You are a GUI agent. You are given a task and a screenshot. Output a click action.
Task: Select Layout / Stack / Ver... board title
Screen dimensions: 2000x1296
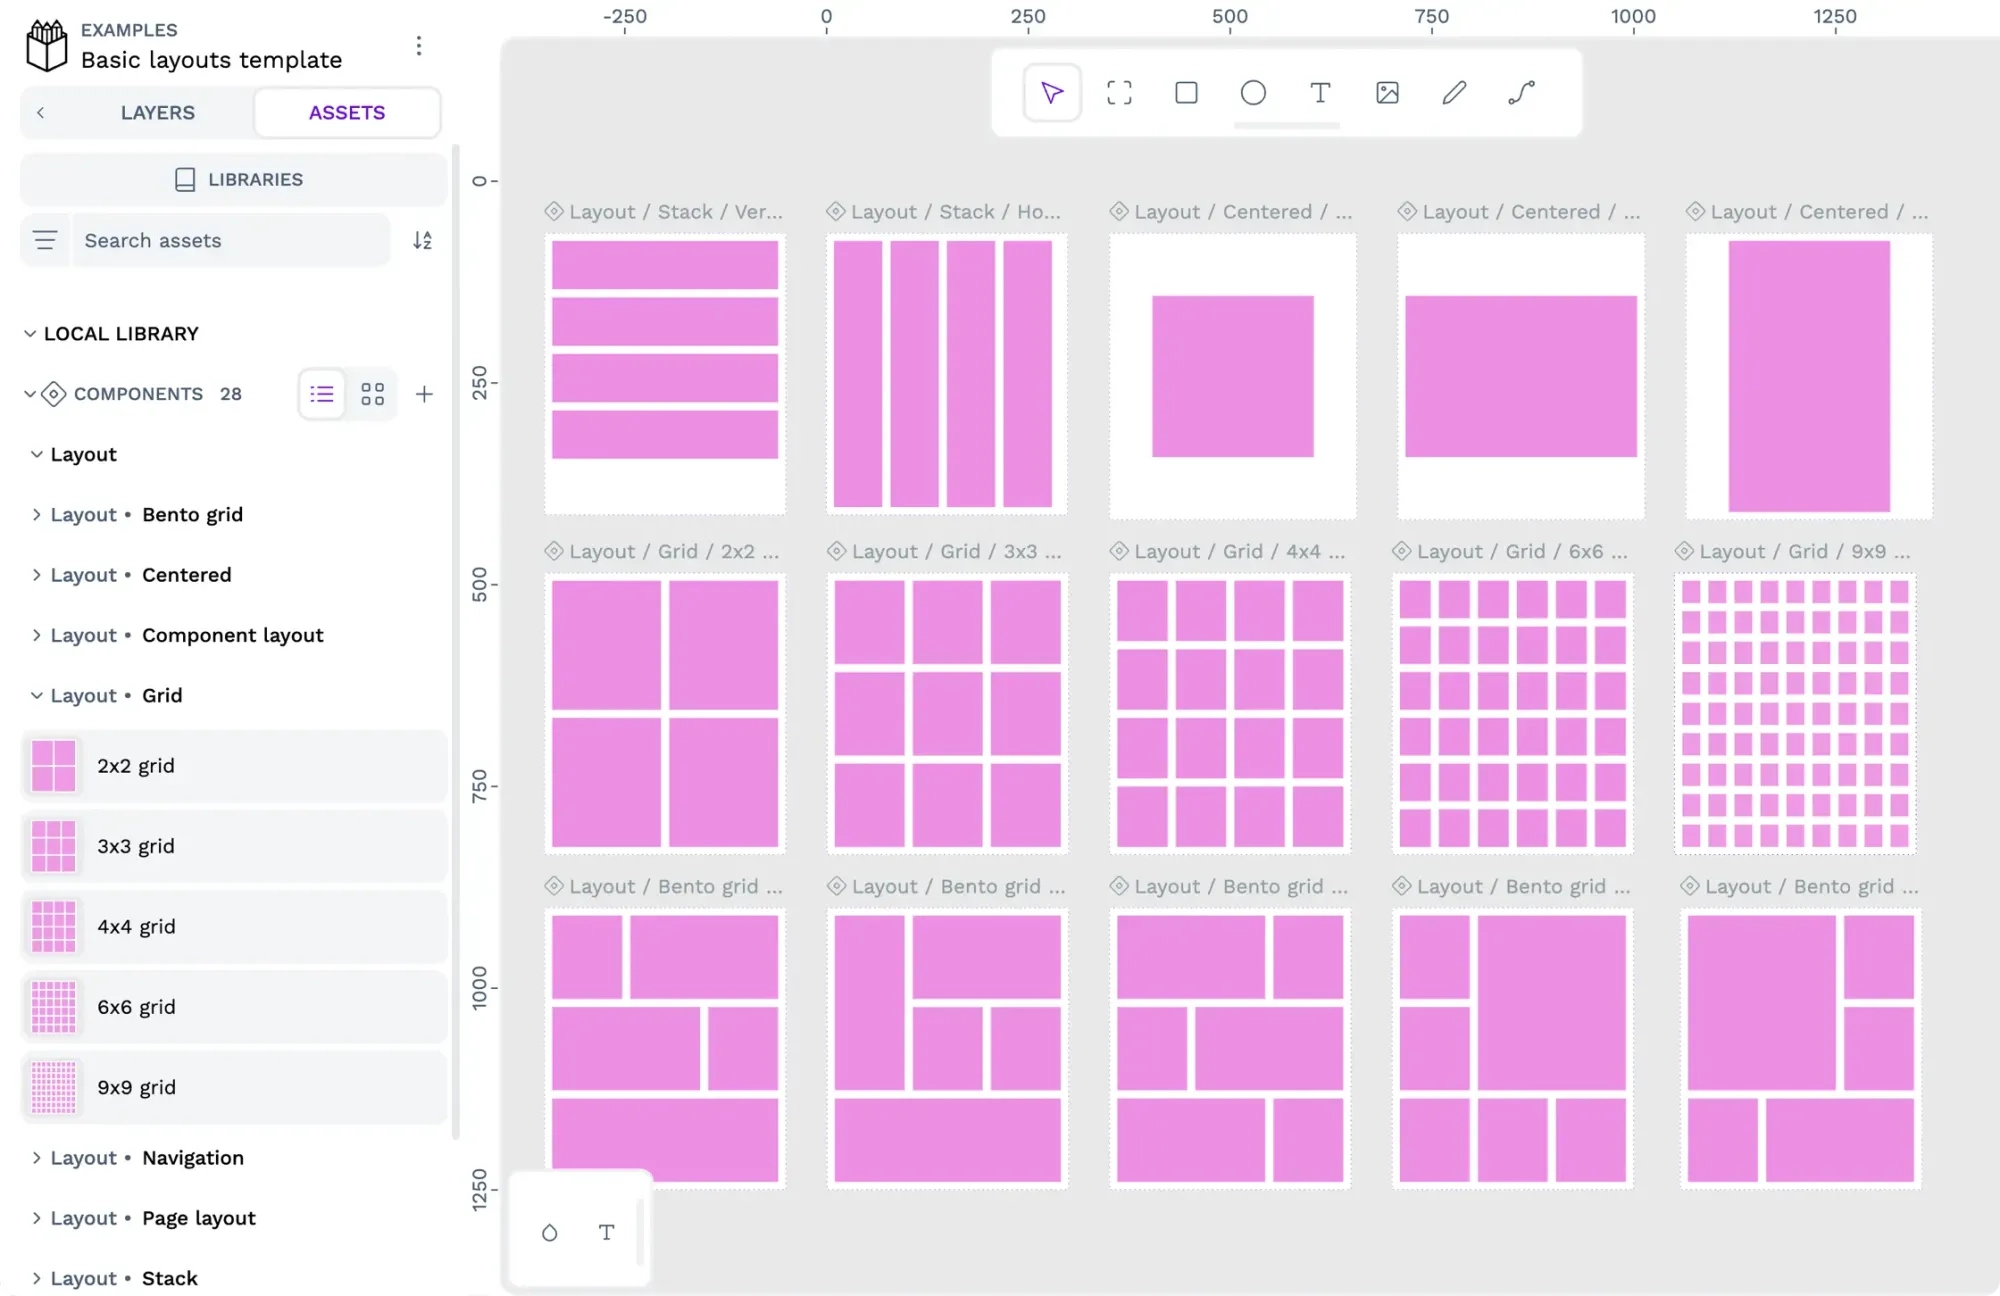pyautogui.click(x=676, y=212)
